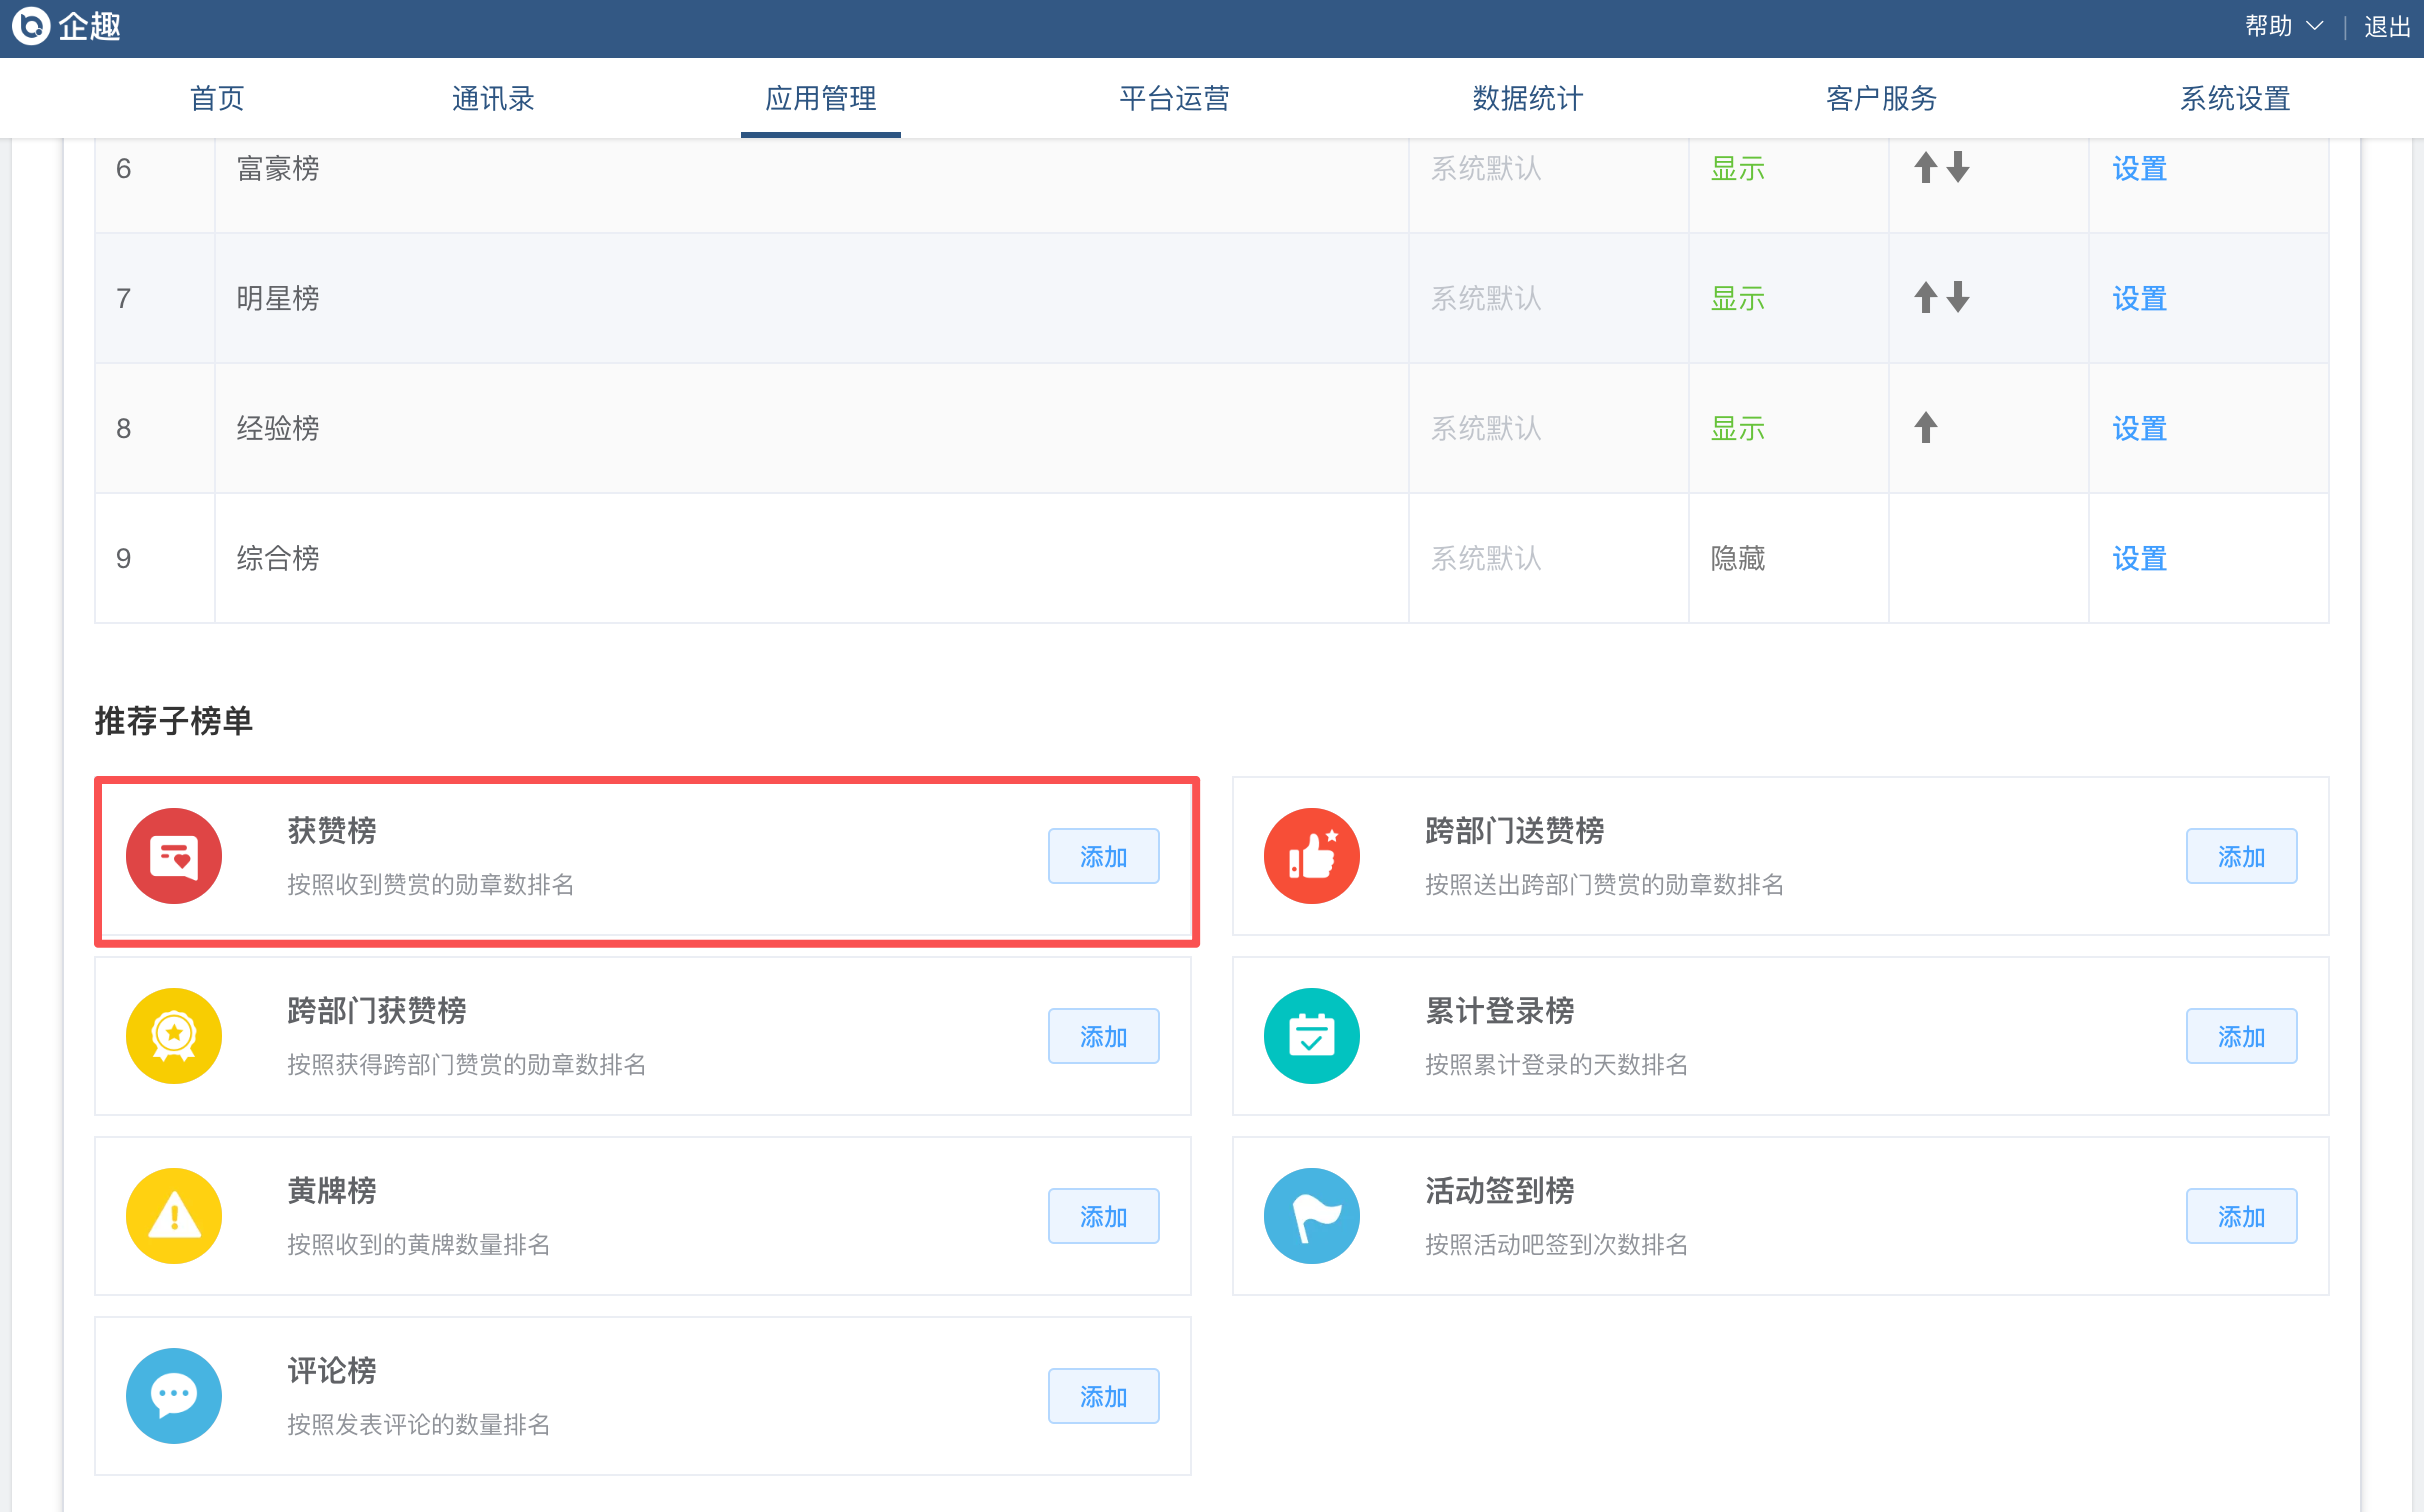Add the 获赞榜 sub-list
The width and height of the screenshot is (2424, 1512).
click(1104, 856)
